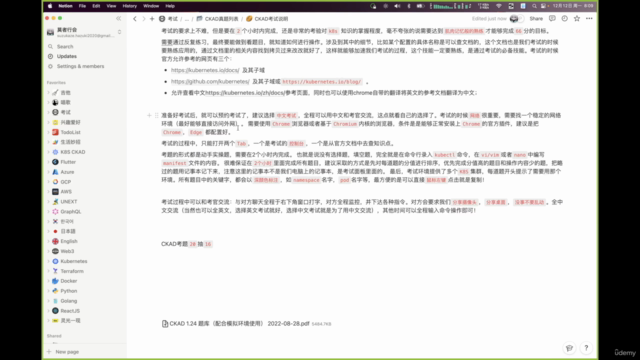Open the Python page in sidebar
Screen dimensions: 640x360
69,291
